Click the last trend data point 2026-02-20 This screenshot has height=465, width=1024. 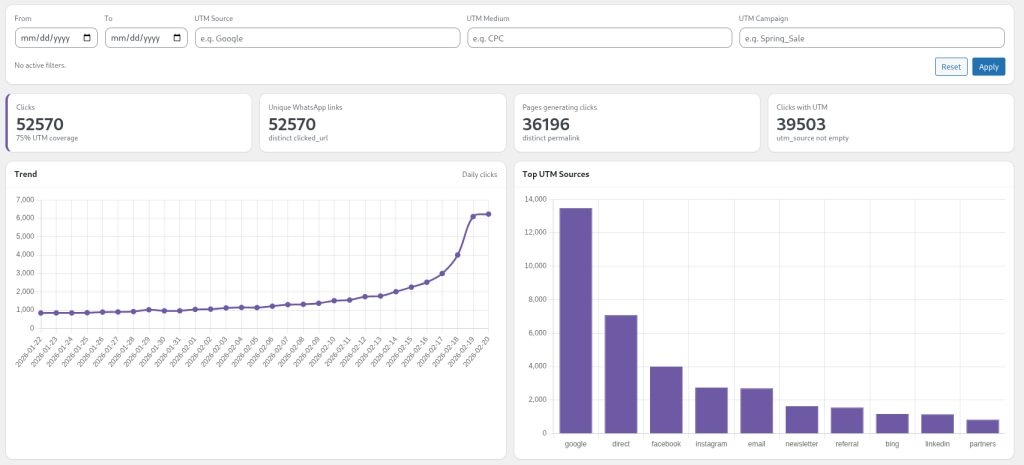click(x=488, y=213)
